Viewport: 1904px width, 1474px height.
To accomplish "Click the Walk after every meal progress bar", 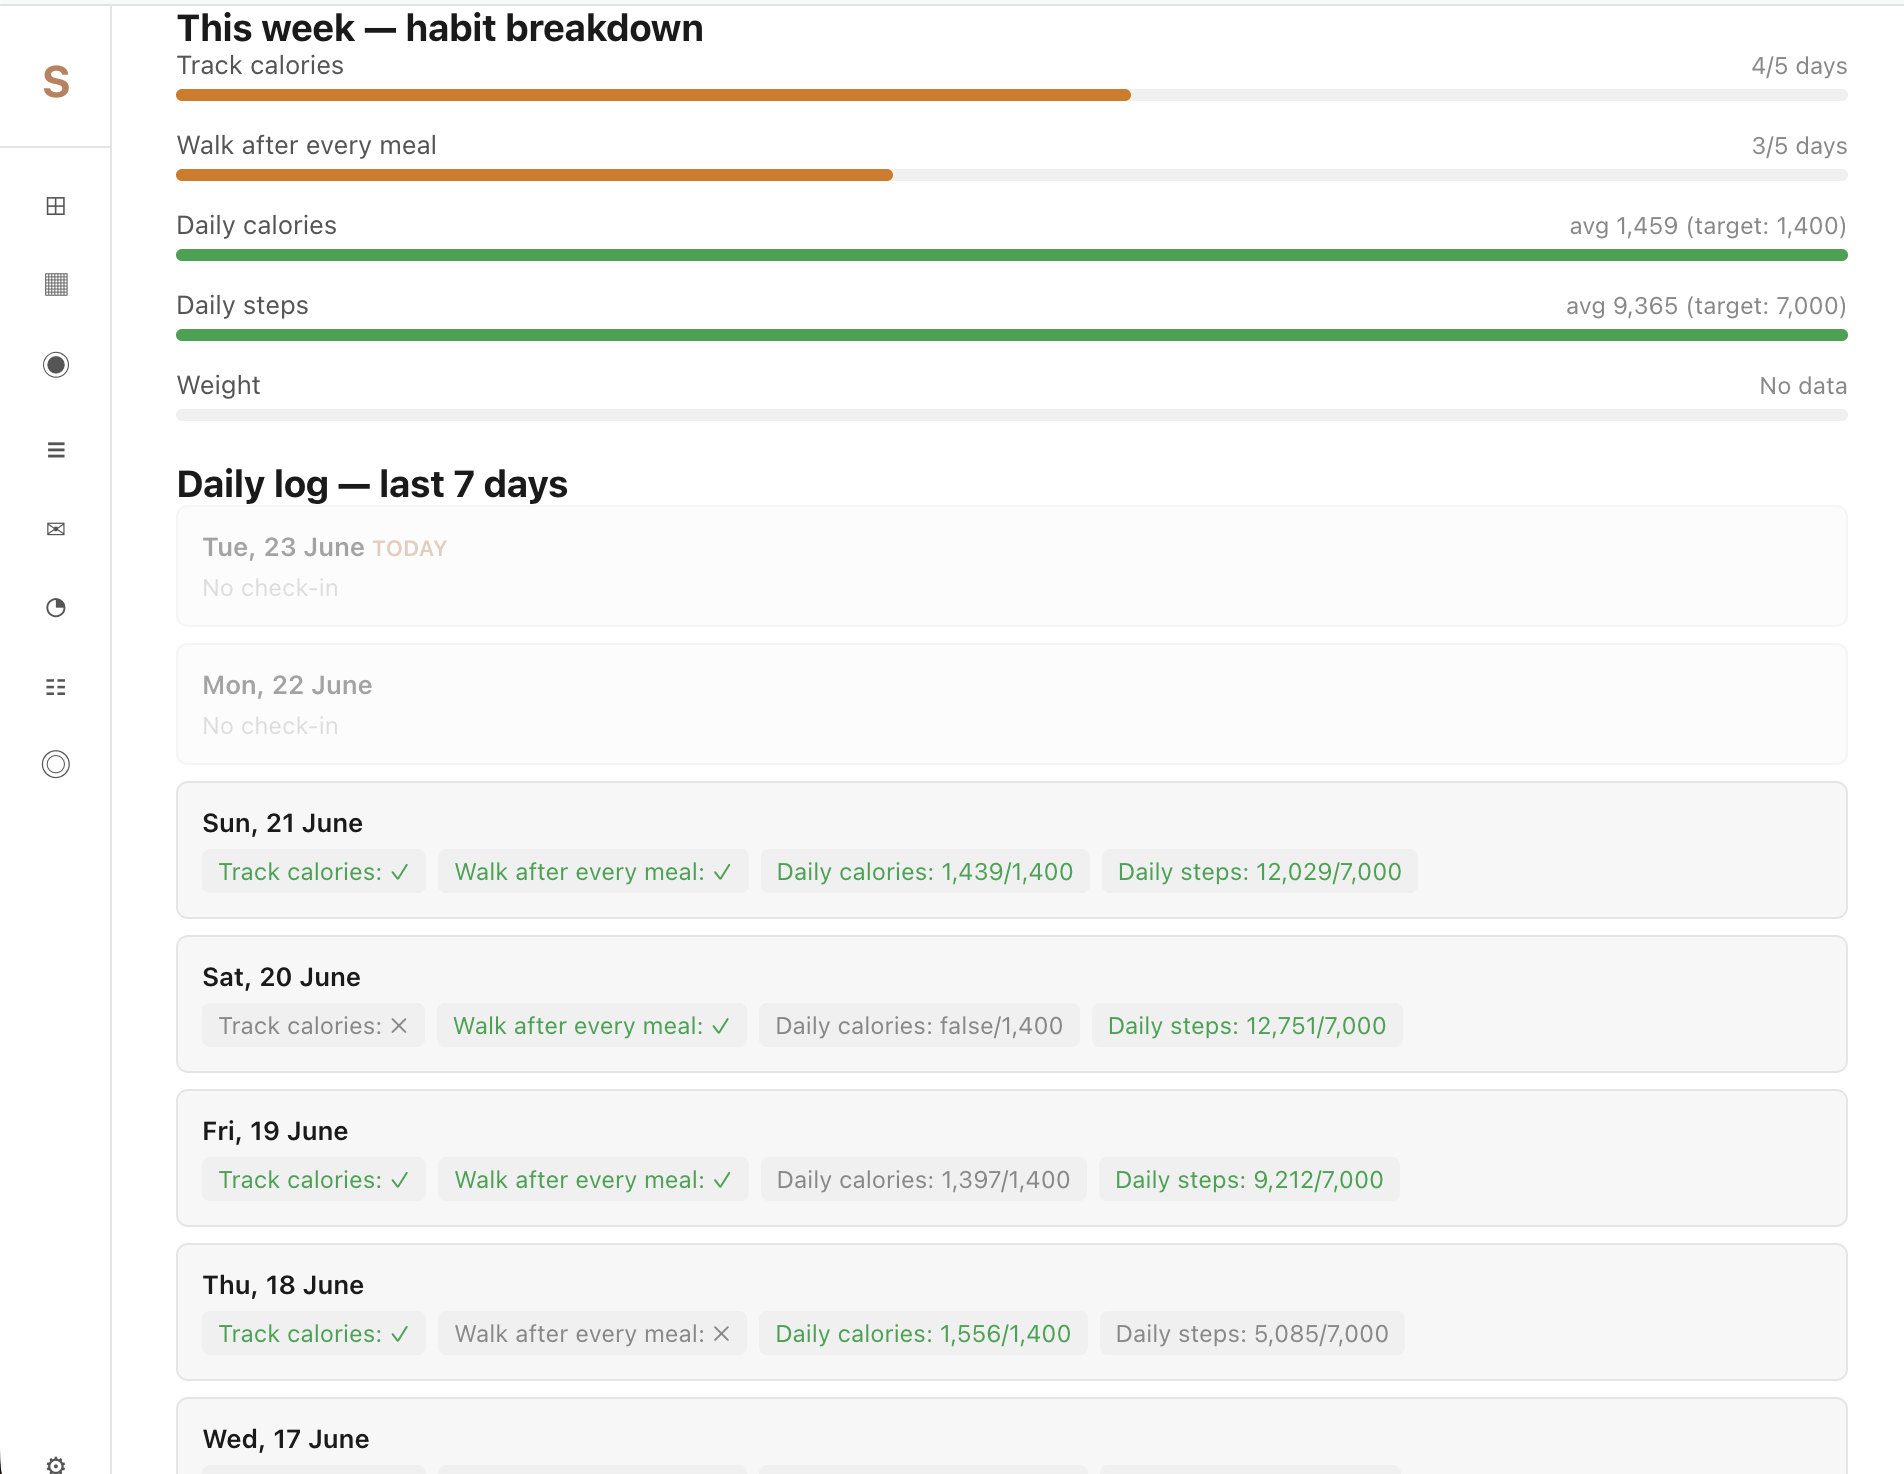I will [1011, 175].
